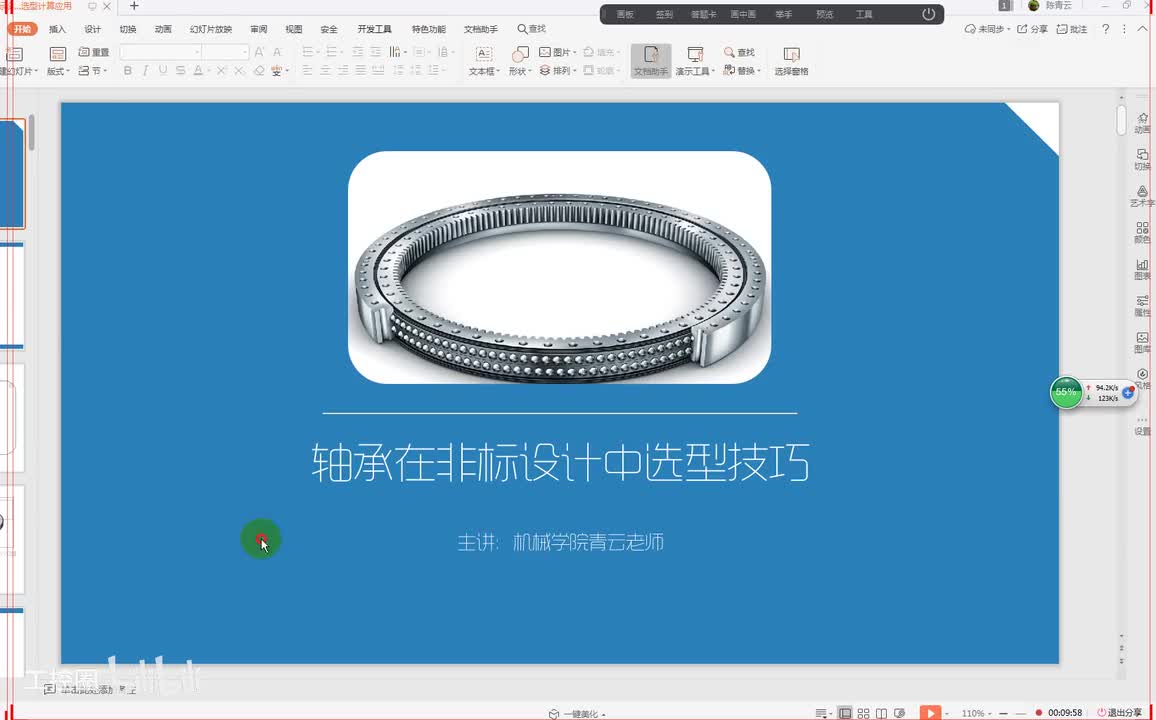Open the help question mark icon

(1105, 29)
